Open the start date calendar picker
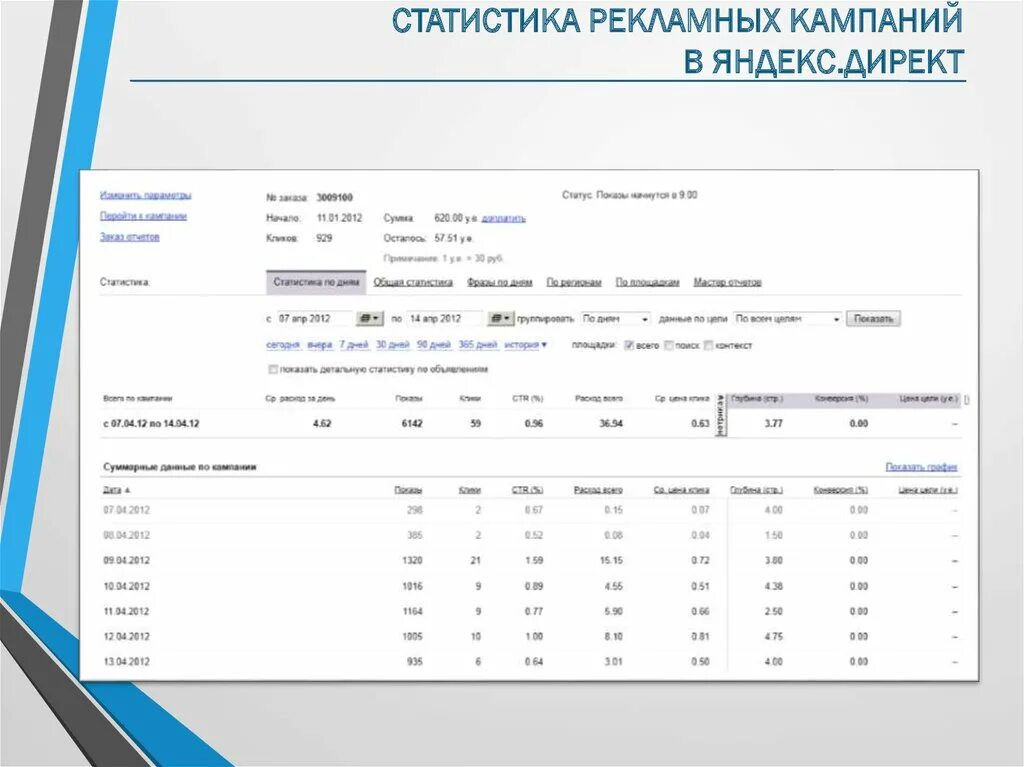Viewport: 1024px width, 767px height. (369, 319)
